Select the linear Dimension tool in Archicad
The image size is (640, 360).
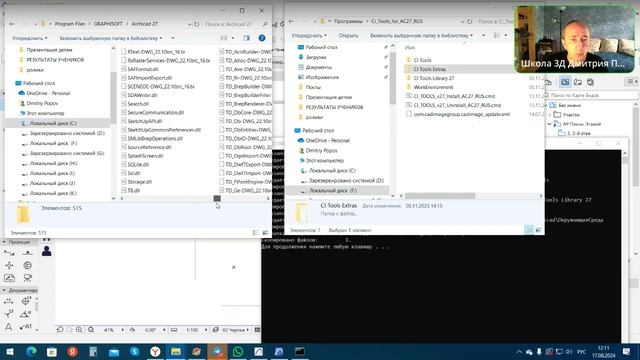pyautogui.click(x=9, y=301)
